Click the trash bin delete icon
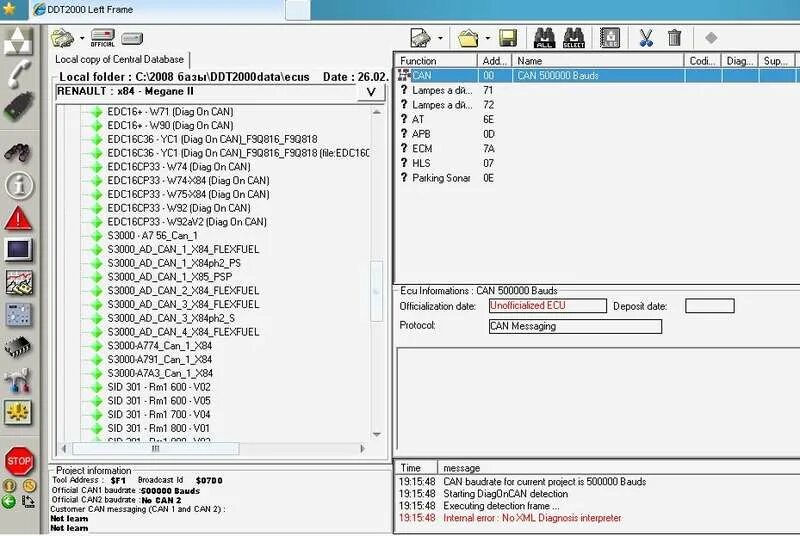Image resolution: width=800 pixels, height=536 pixels. tap(674, 38)
